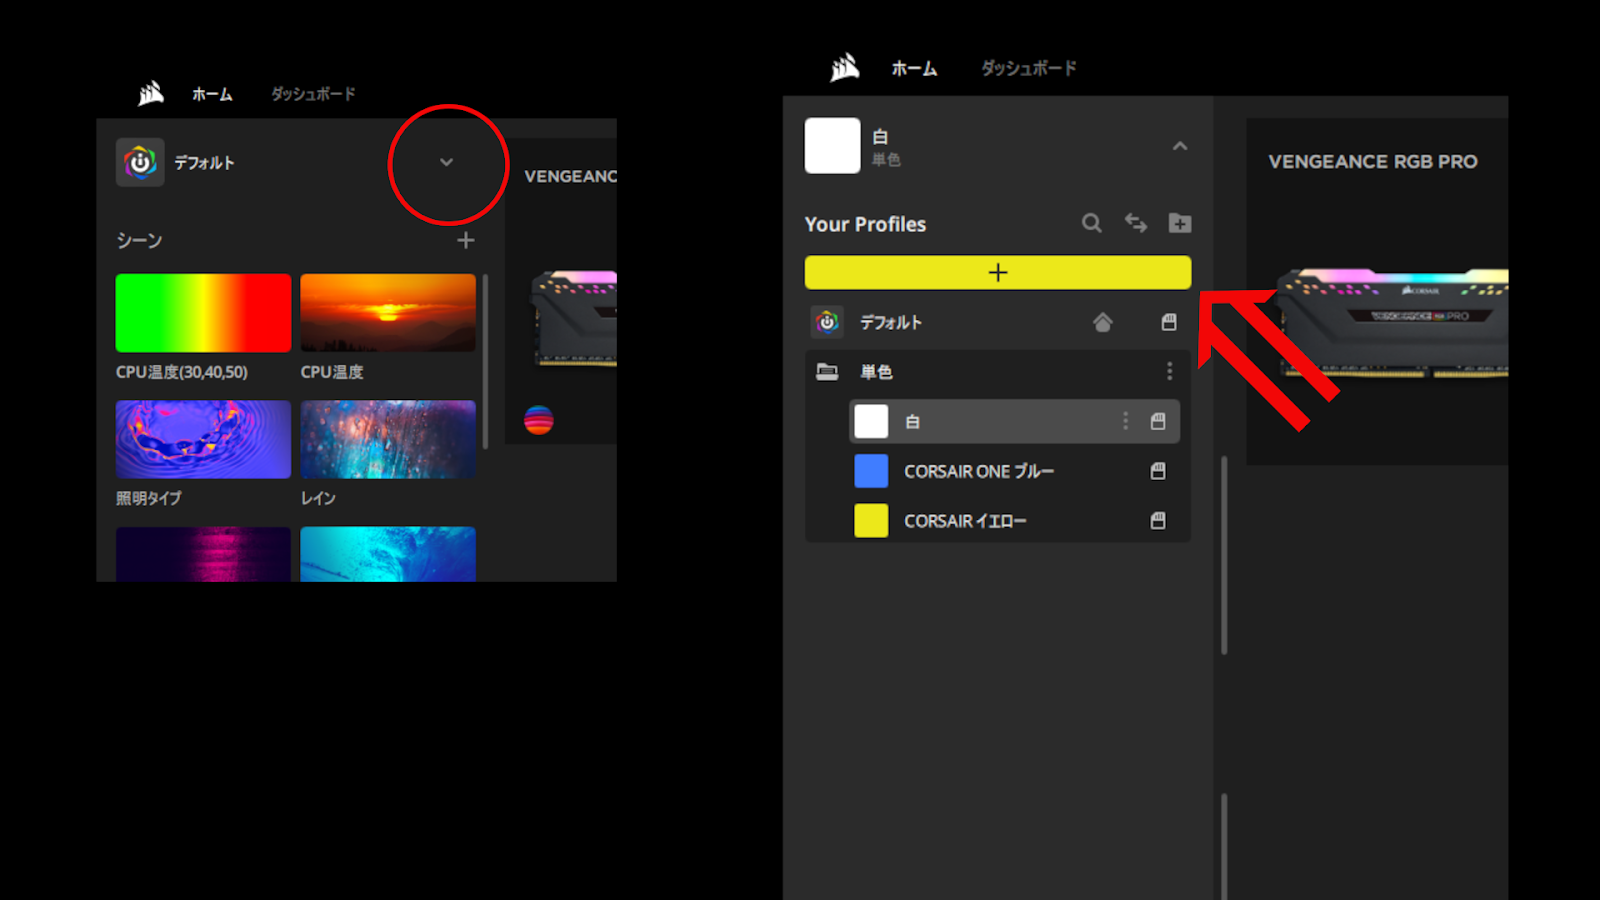Select the CPU温度(30,40,50) scene thumbnail
This screenshot has width=1600, height=900.
pos(203,313)
